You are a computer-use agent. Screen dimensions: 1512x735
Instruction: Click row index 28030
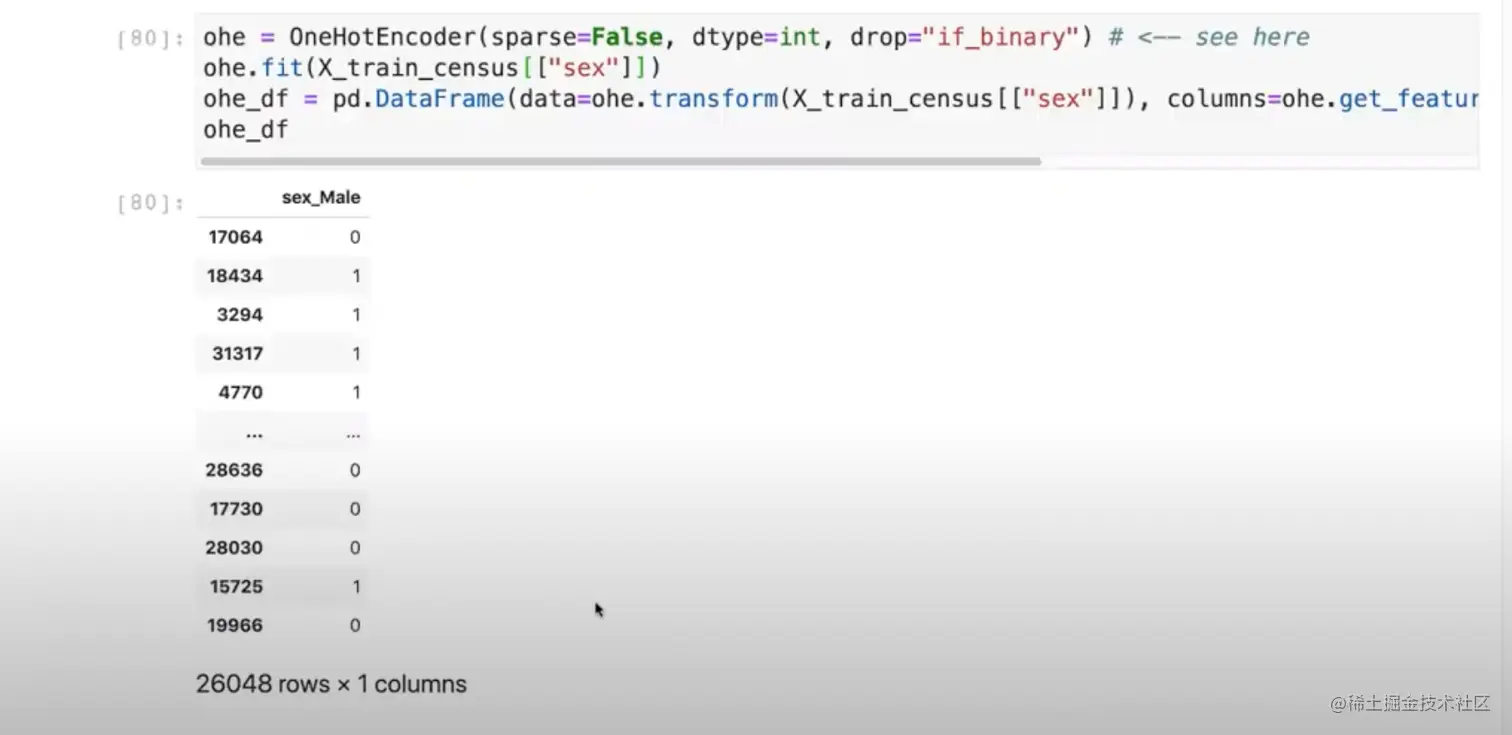tap(234, 548)
